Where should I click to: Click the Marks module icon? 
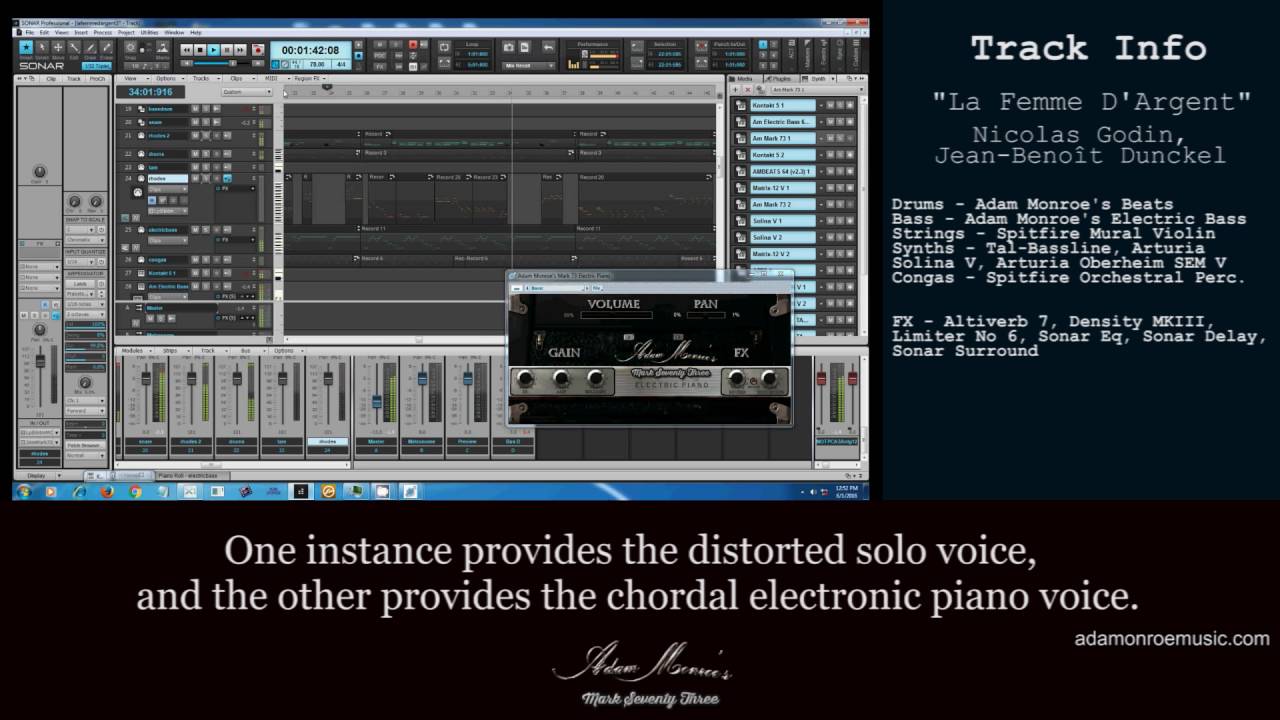click(162, 46)
